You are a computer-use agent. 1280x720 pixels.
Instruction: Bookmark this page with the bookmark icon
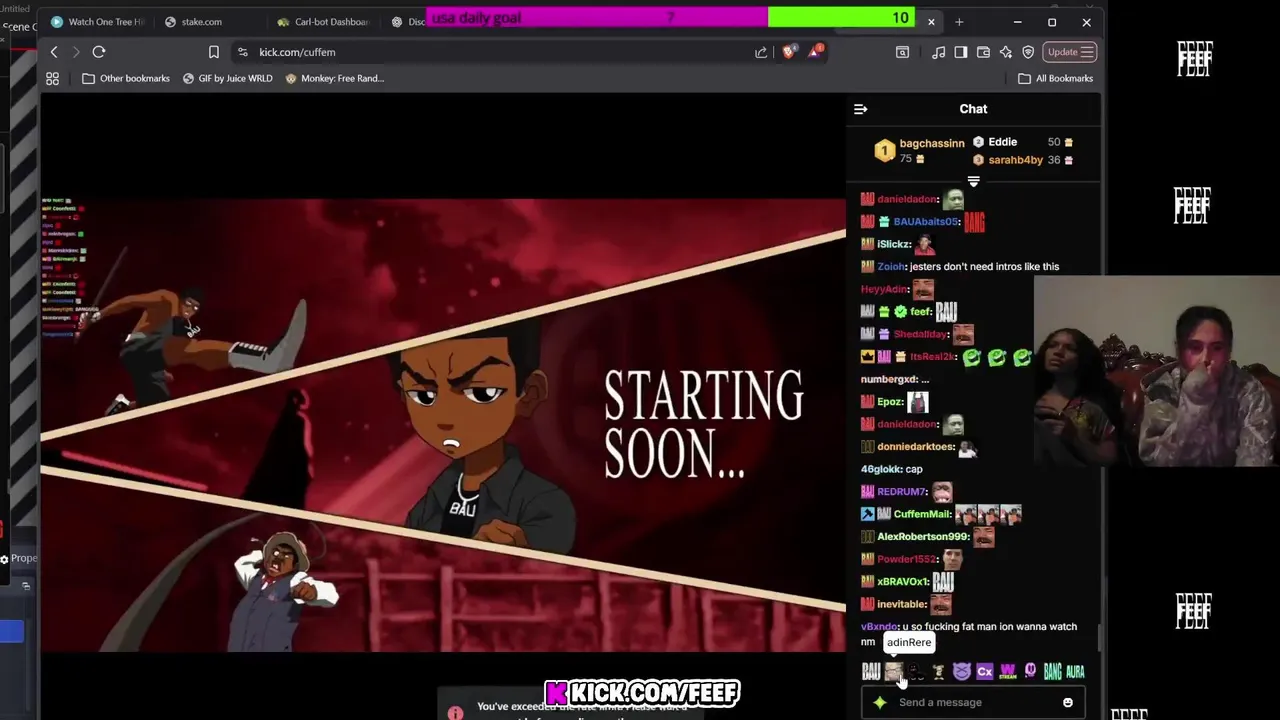tap(213, 52)
